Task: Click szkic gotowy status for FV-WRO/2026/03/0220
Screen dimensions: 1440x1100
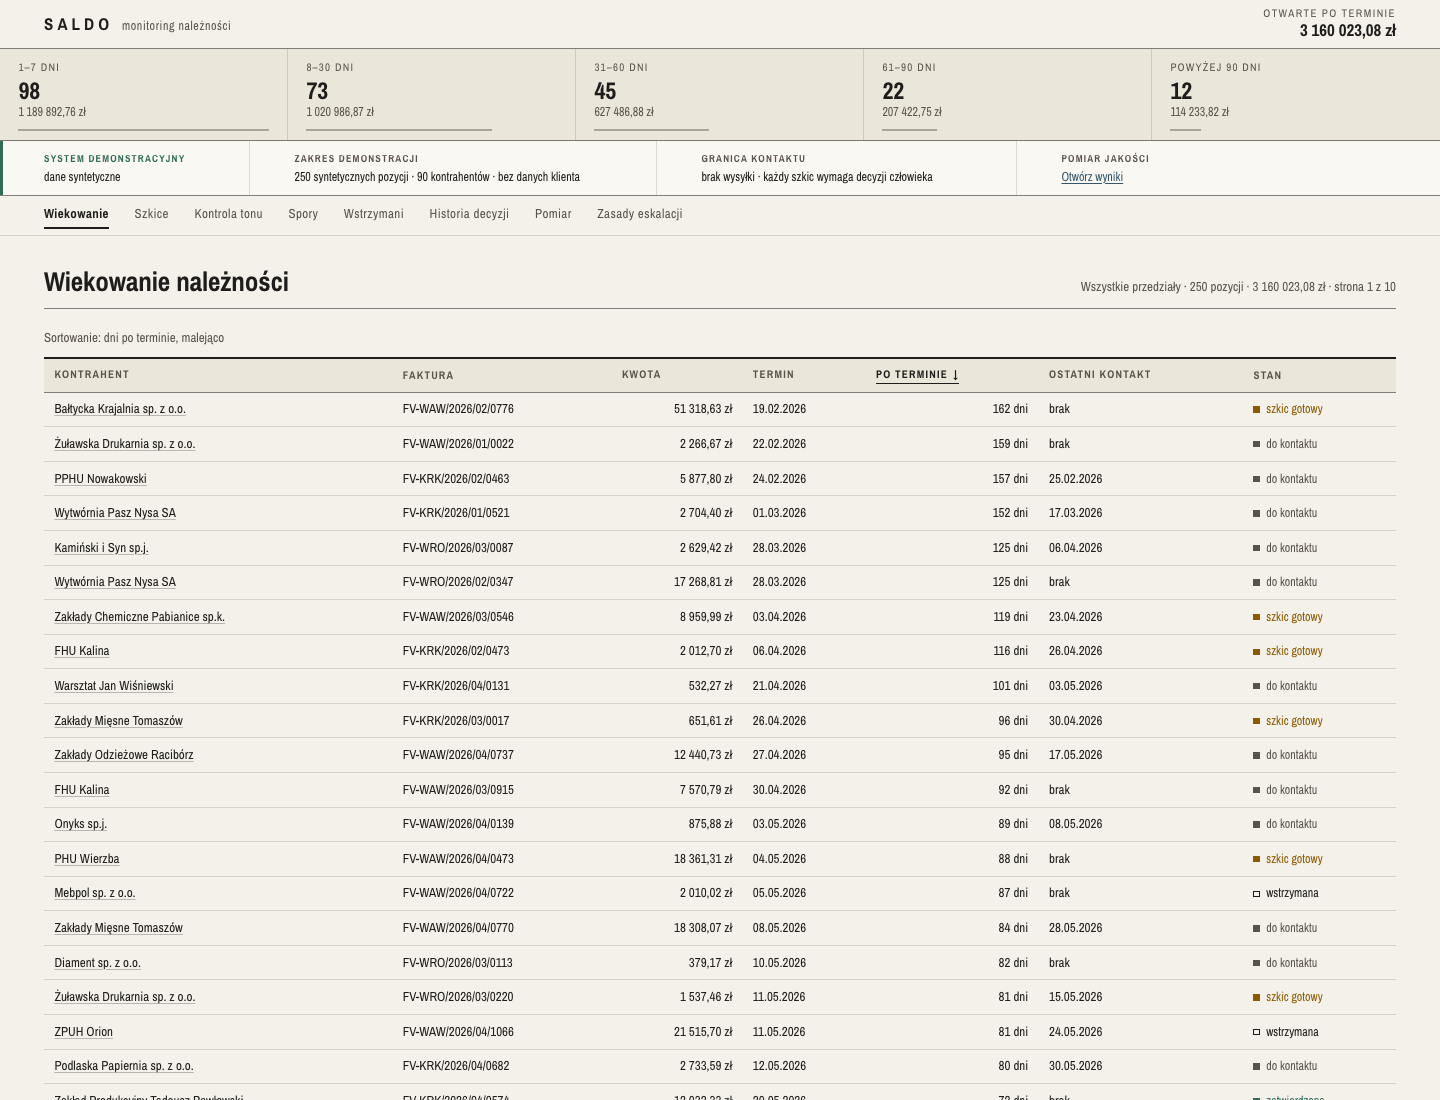Action: (1288, 997)
